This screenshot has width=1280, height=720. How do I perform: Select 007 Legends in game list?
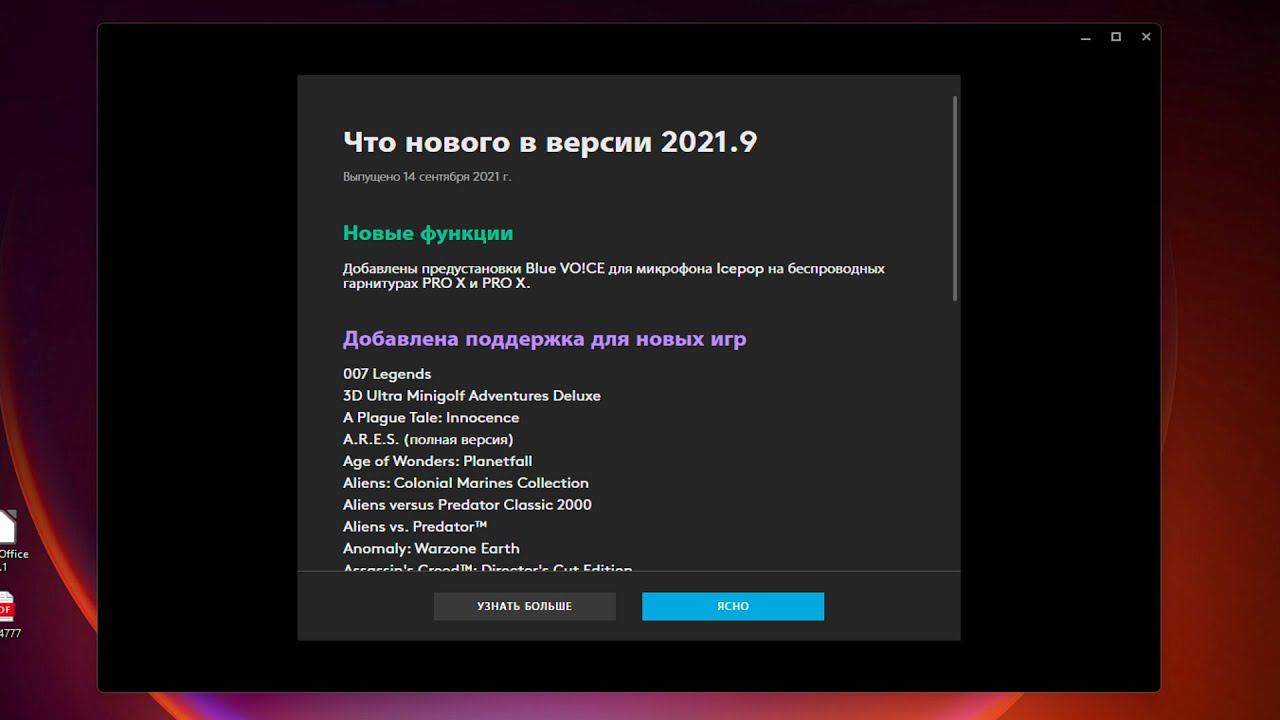tap(387, 374)
